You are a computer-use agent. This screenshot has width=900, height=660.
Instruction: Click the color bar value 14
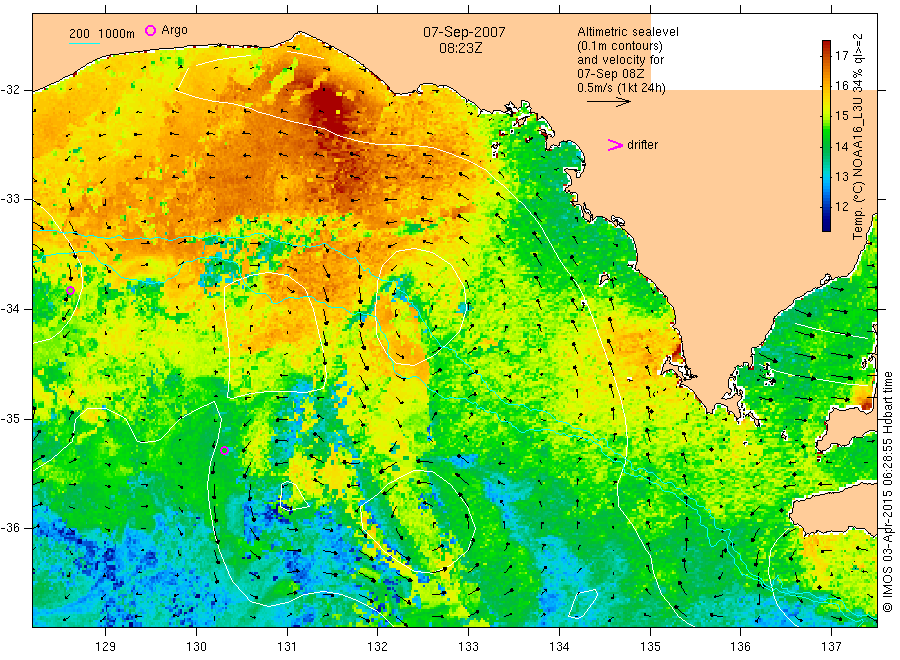coord(841,146)
